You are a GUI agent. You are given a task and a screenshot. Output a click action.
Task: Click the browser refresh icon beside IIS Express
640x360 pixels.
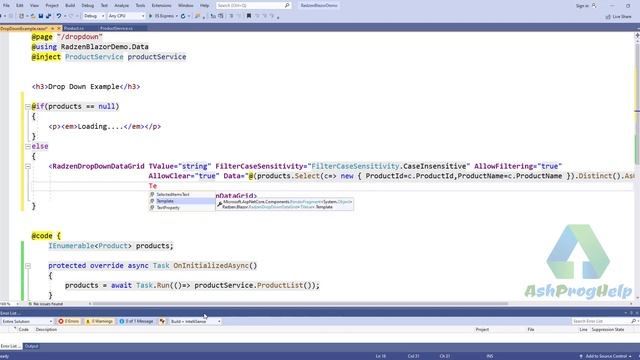183,16
